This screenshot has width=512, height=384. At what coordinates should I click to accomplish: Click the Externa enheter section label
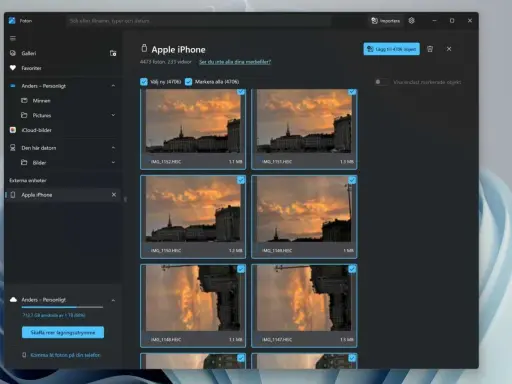point(28,180)
